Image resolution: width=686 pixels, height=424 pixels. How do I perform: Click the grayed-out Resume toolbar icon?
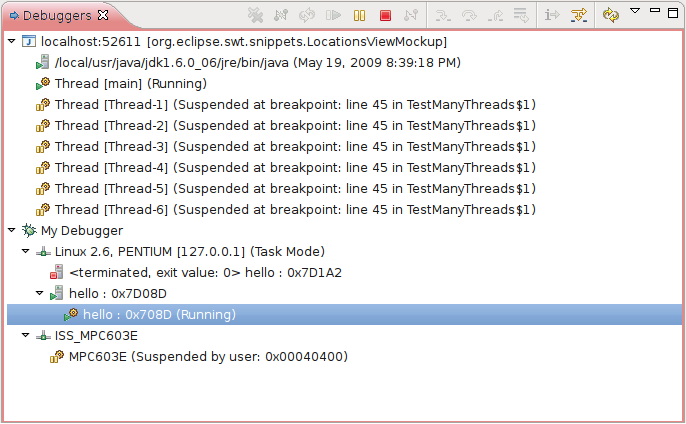click(x=333, y=16)
